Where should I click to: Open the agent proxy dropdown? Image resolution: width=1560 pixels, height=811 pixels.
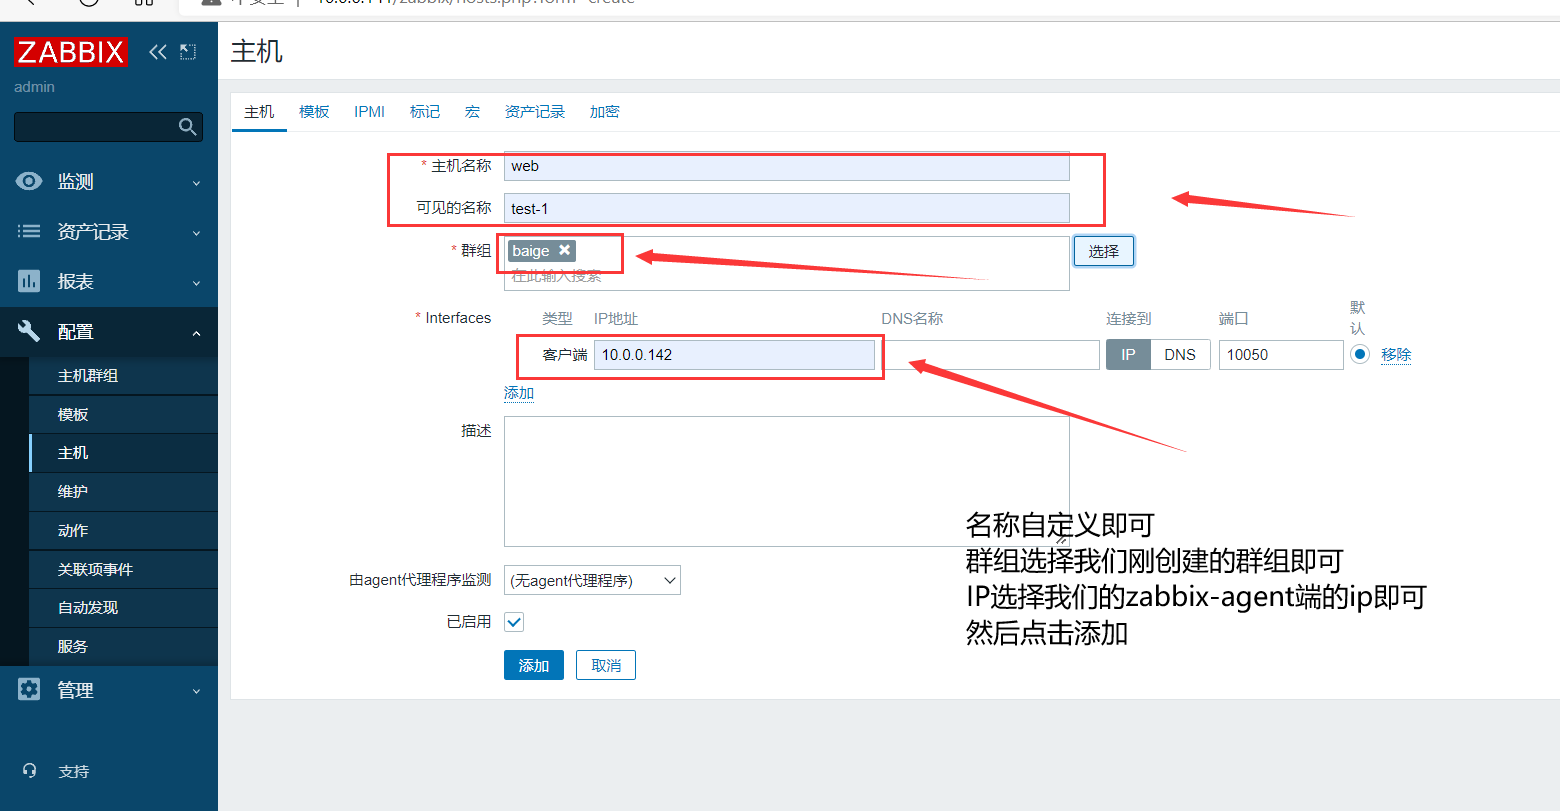pos(592,580)
